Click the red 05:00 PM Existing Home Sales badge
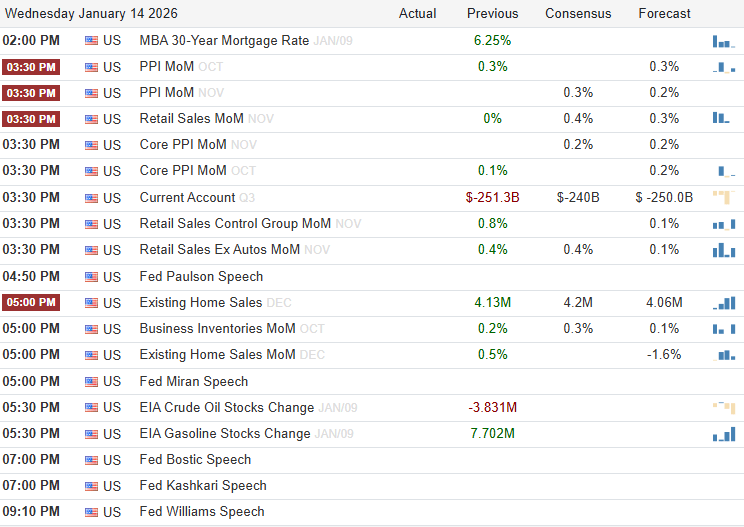Image resolution: width=744 pixels, height=527 pixels. (31, 303)
